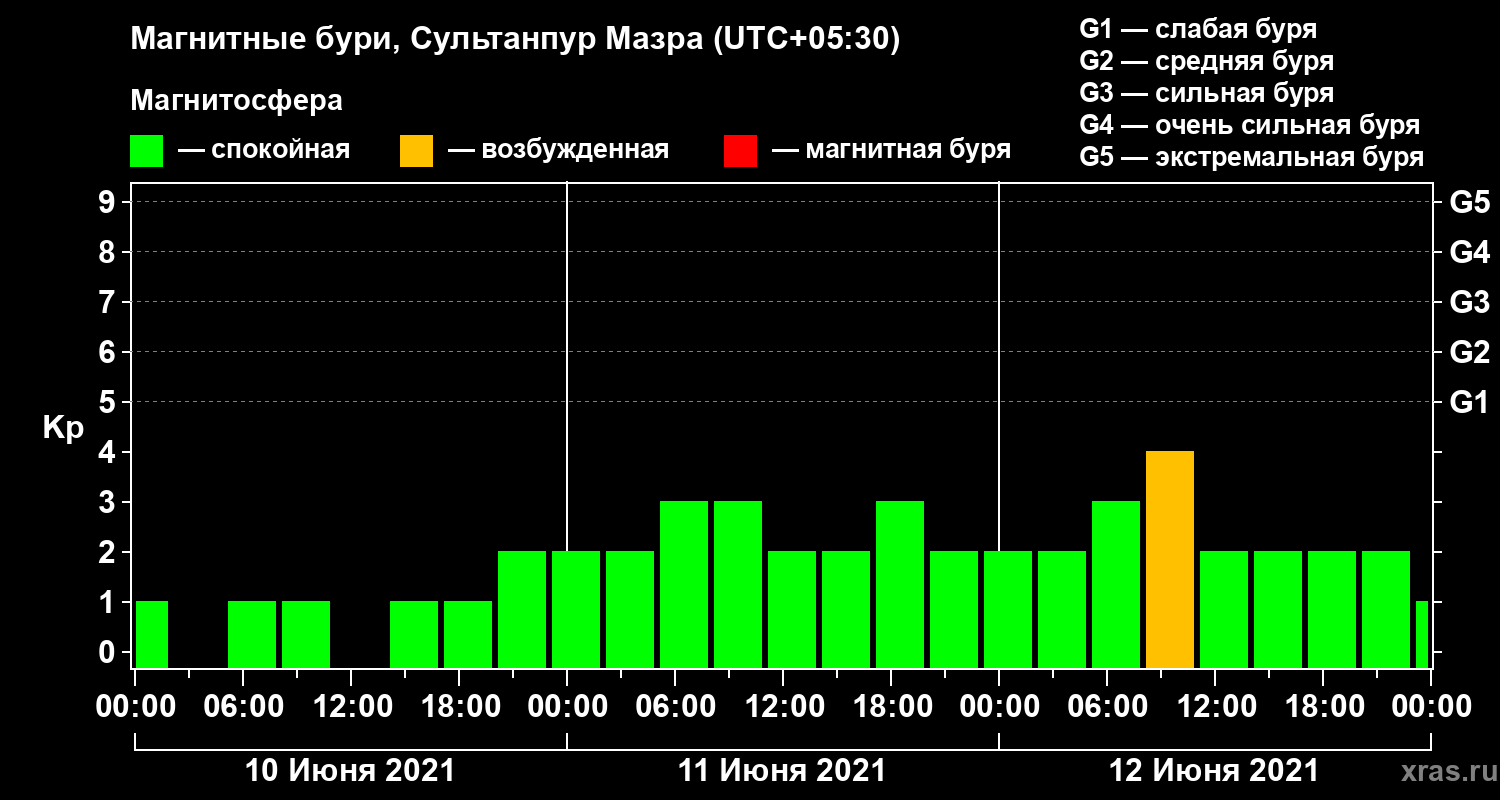The height and width of the screenshot is (800, 1500).
Task: Click the 'G3' label on the right axis
Action: [1470, 303]
